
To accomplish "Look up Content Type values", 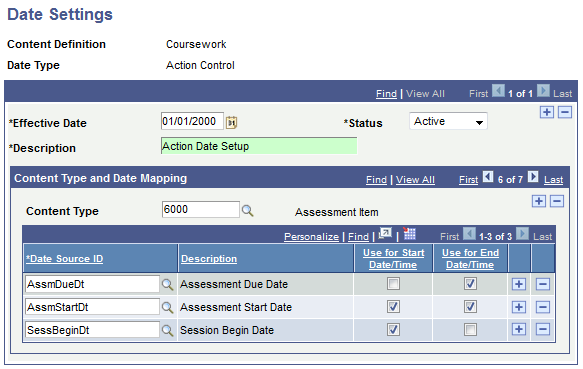I will (x=247, y=211).
